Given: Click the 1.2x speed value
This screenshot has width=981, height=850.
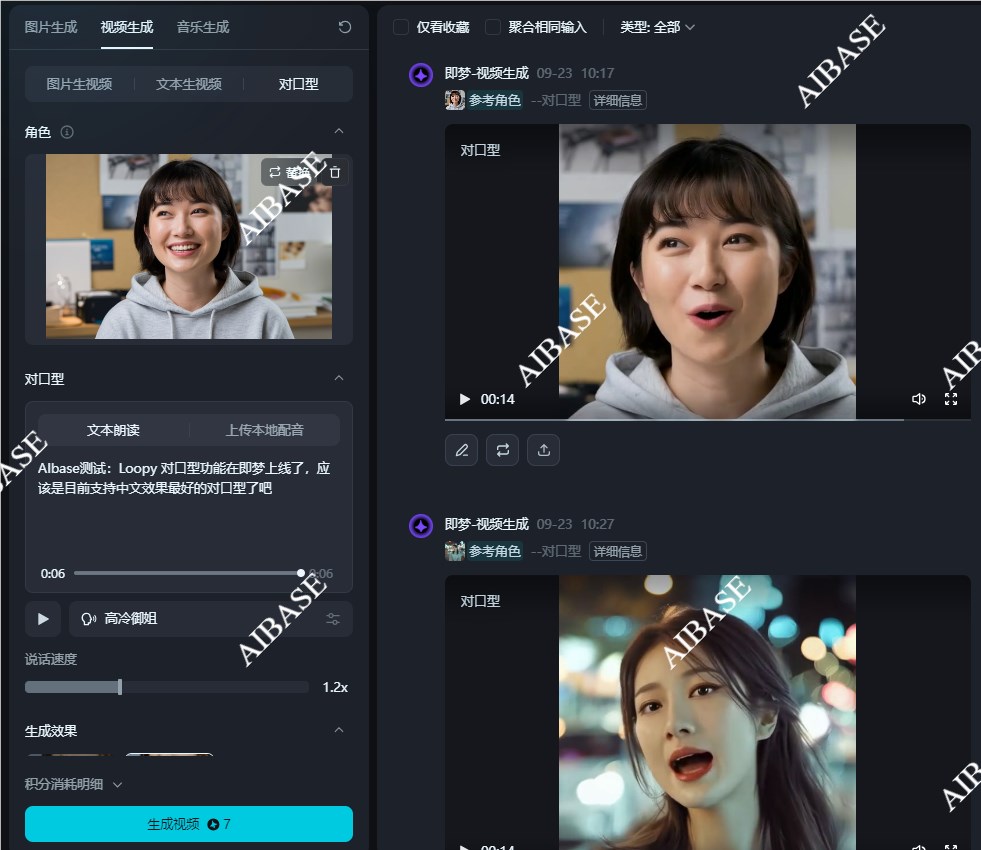Looking at the screenshot, I should (335, 687).
